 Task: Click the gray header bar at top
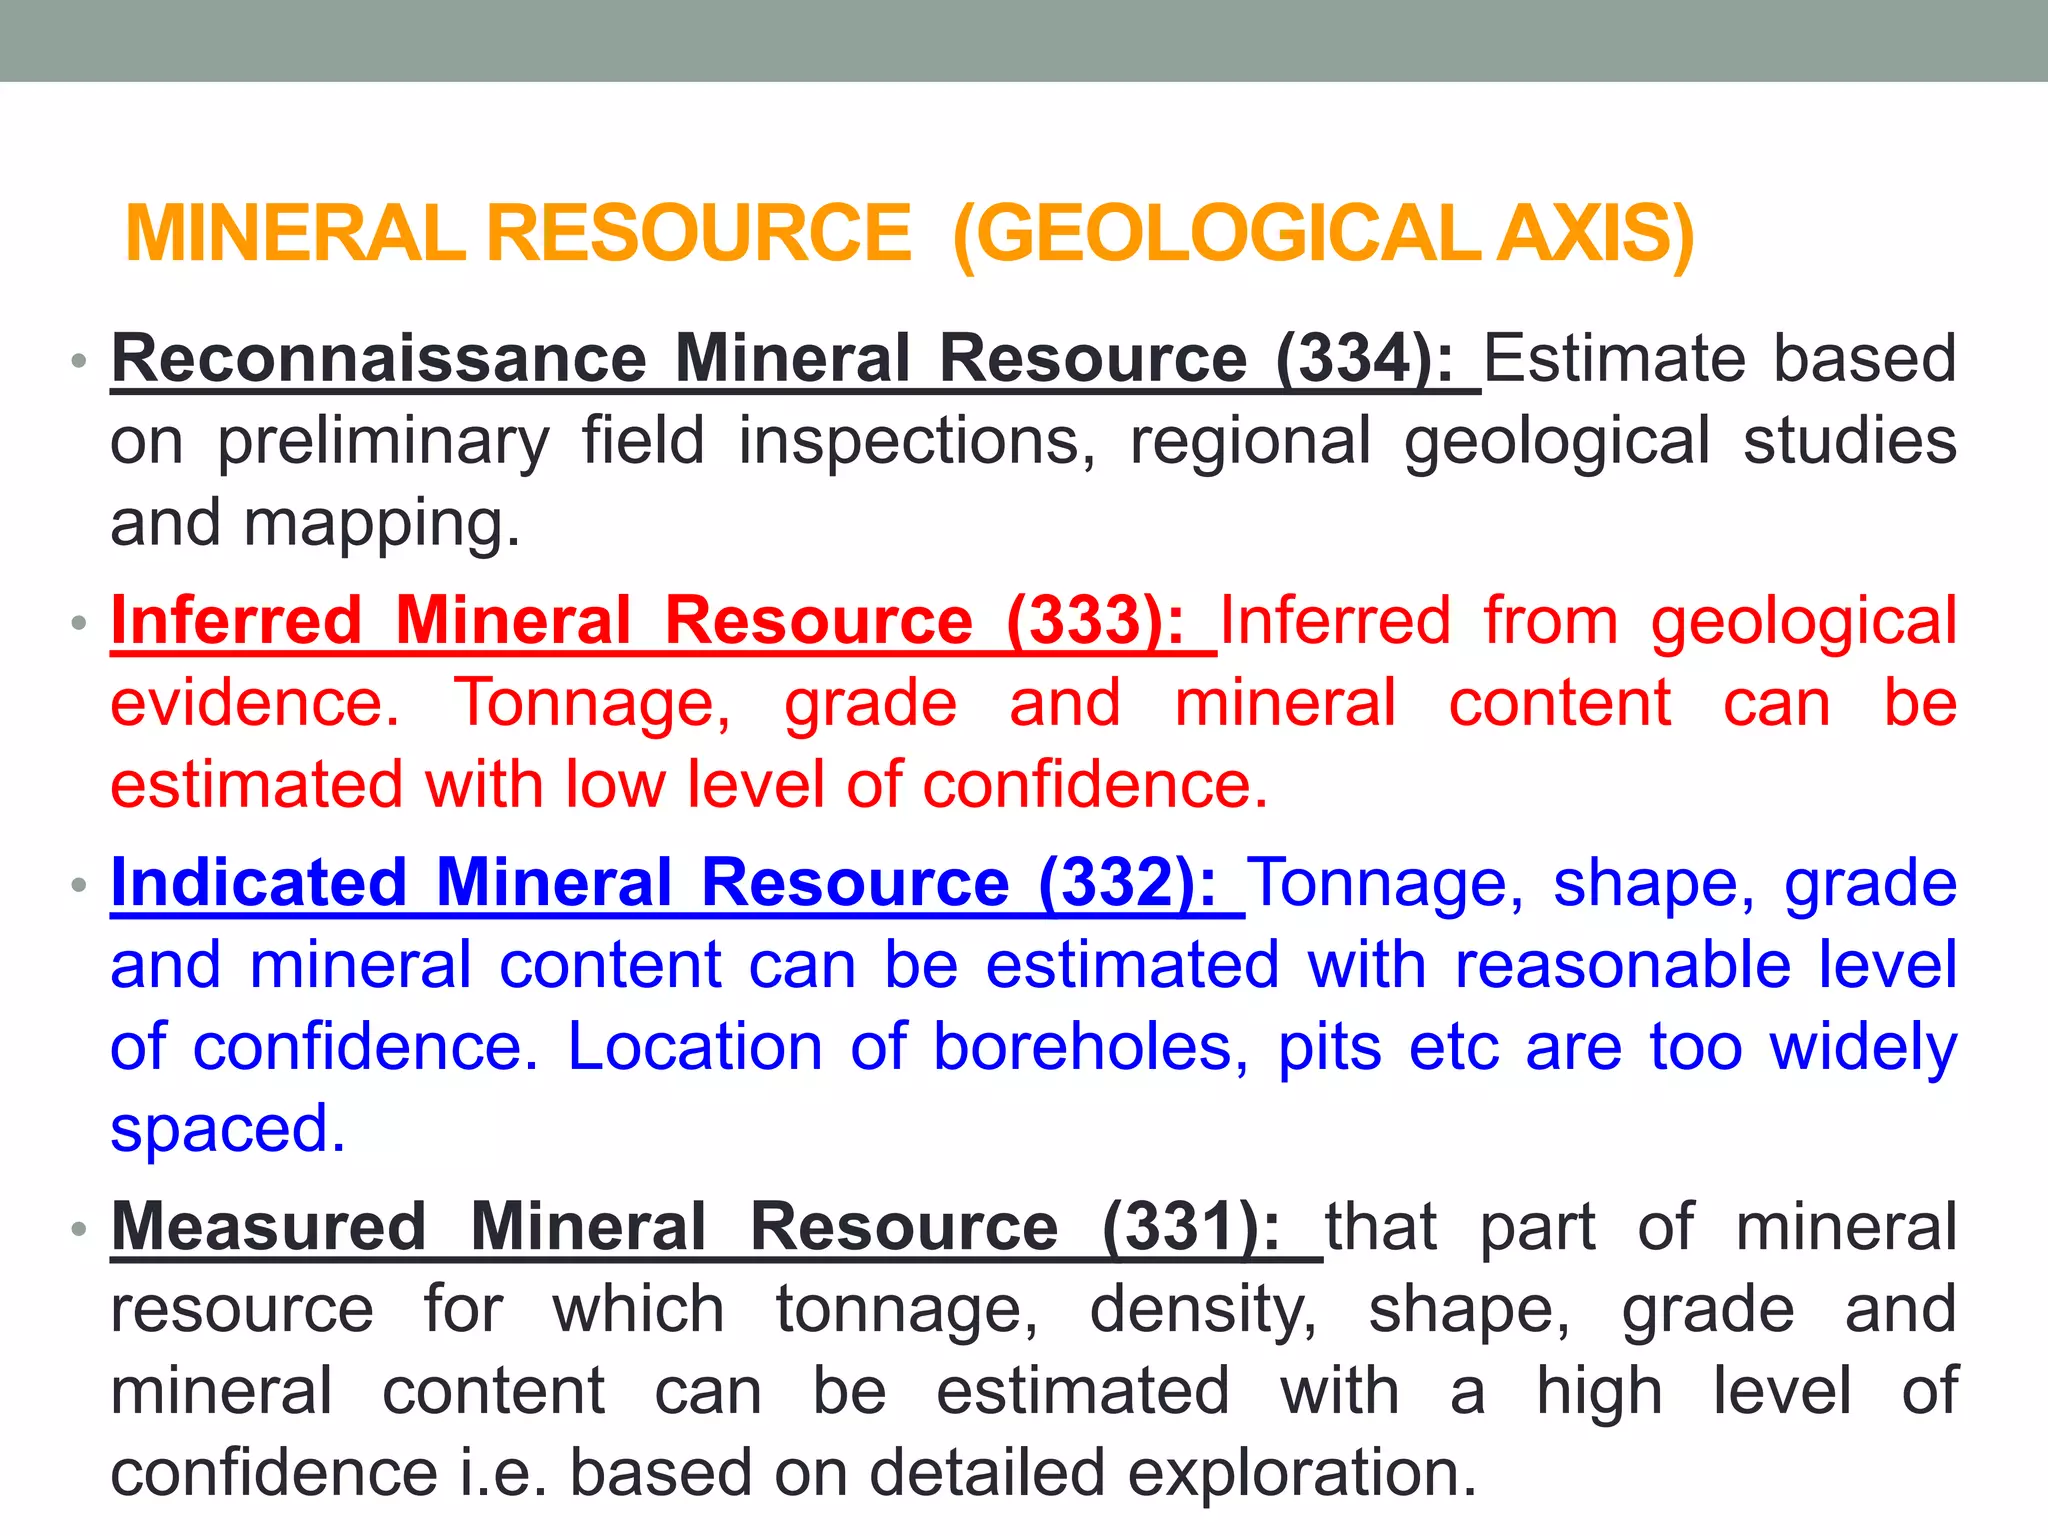(x=1024, y=40)
